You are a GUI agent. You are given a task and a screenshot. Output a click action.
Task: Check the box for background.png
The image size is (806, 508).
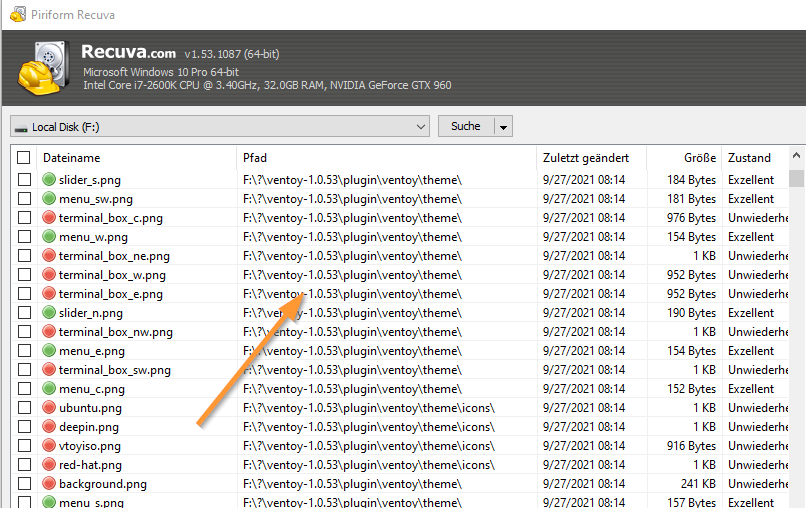24,484
